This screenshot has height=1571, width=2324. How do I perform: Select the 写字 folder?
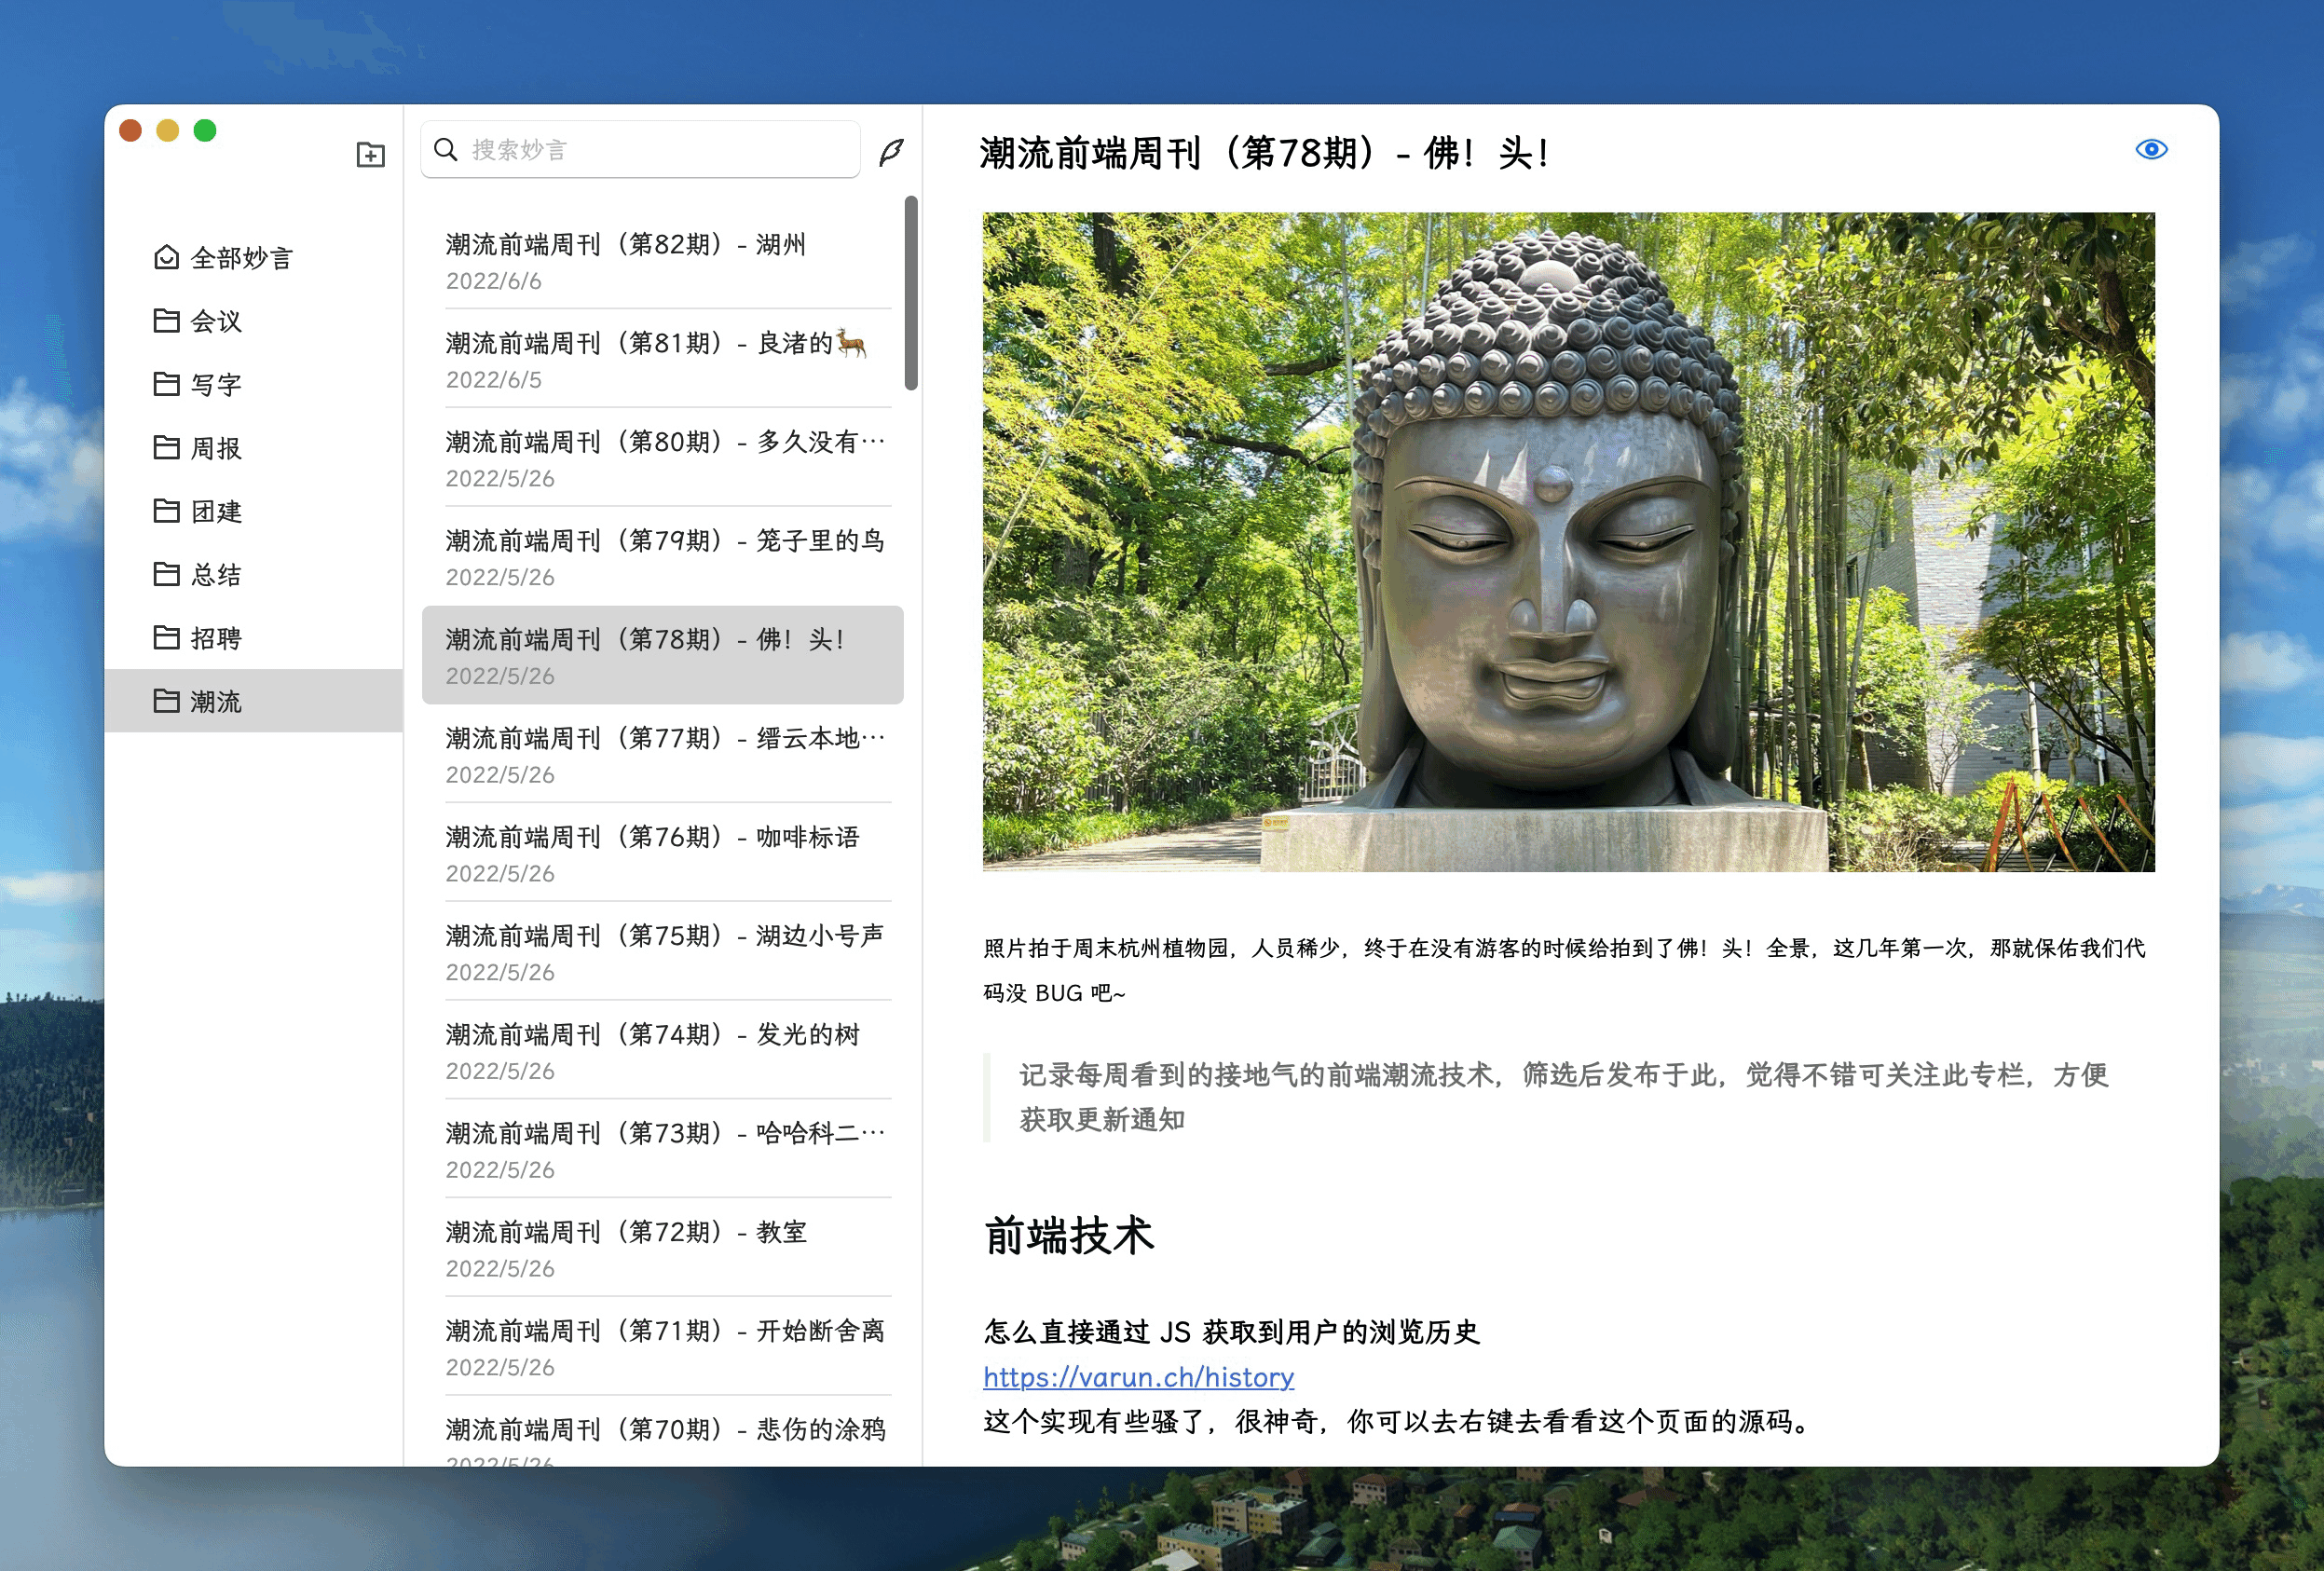215,385
